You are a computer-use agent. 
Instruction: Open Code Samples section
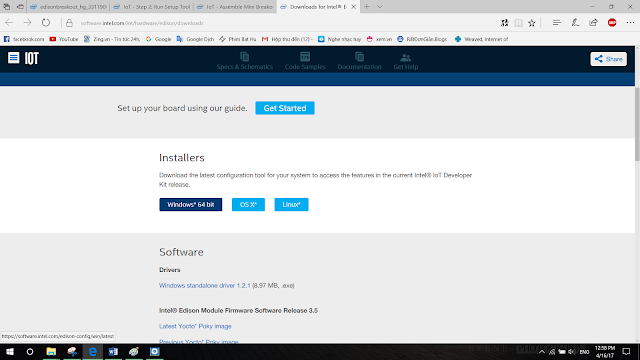305,61
